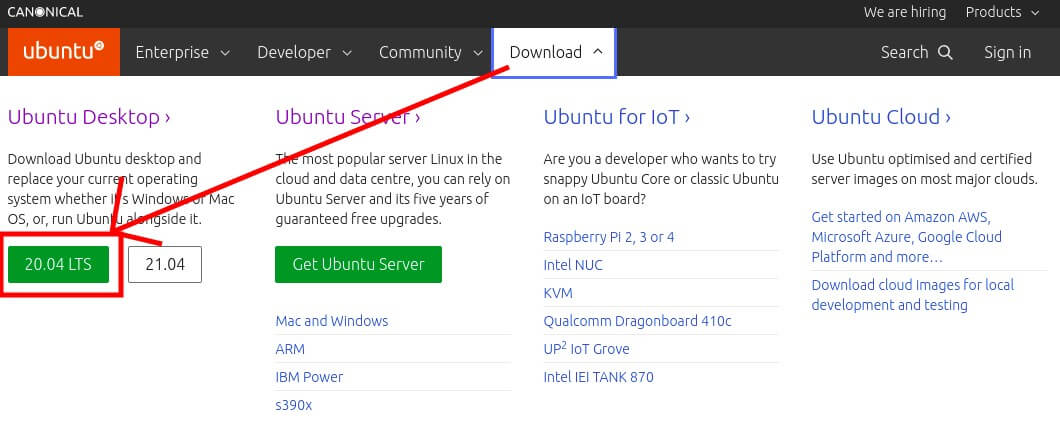This screenshot has width=1060, height=431.
Task: Open the Ubuntu for IoT heading link
Action: pos(617,117)
